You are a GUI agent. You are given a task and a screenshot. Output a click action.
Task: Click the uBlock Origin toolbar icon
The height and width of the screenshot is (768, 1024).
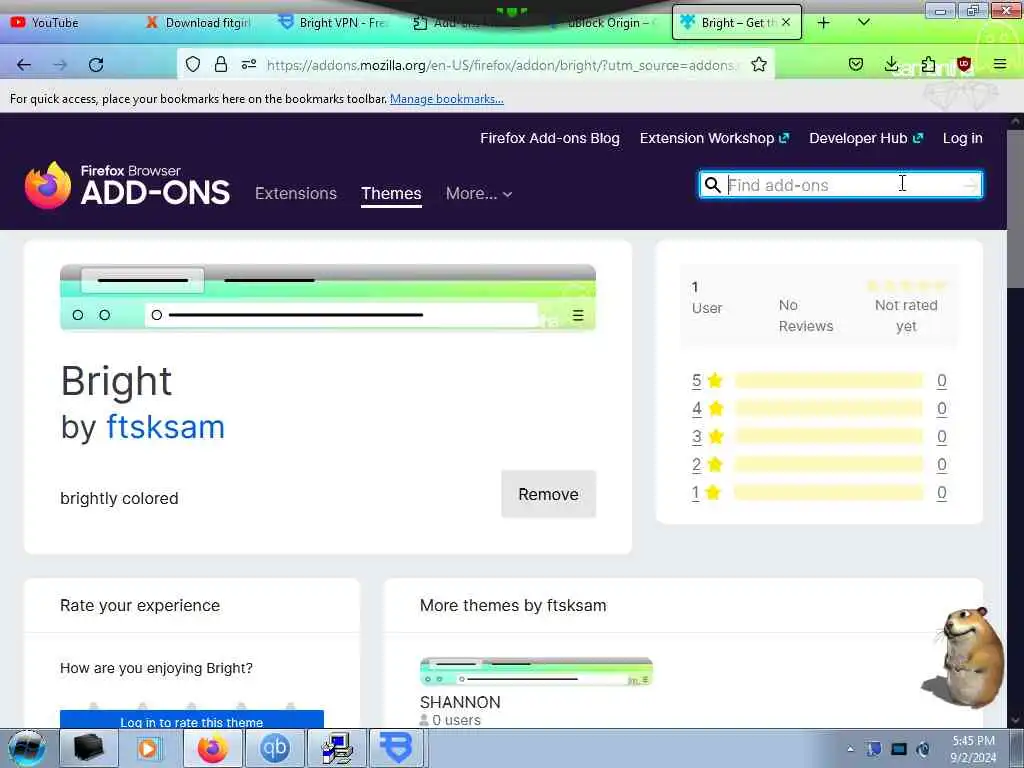click(963, 64)
